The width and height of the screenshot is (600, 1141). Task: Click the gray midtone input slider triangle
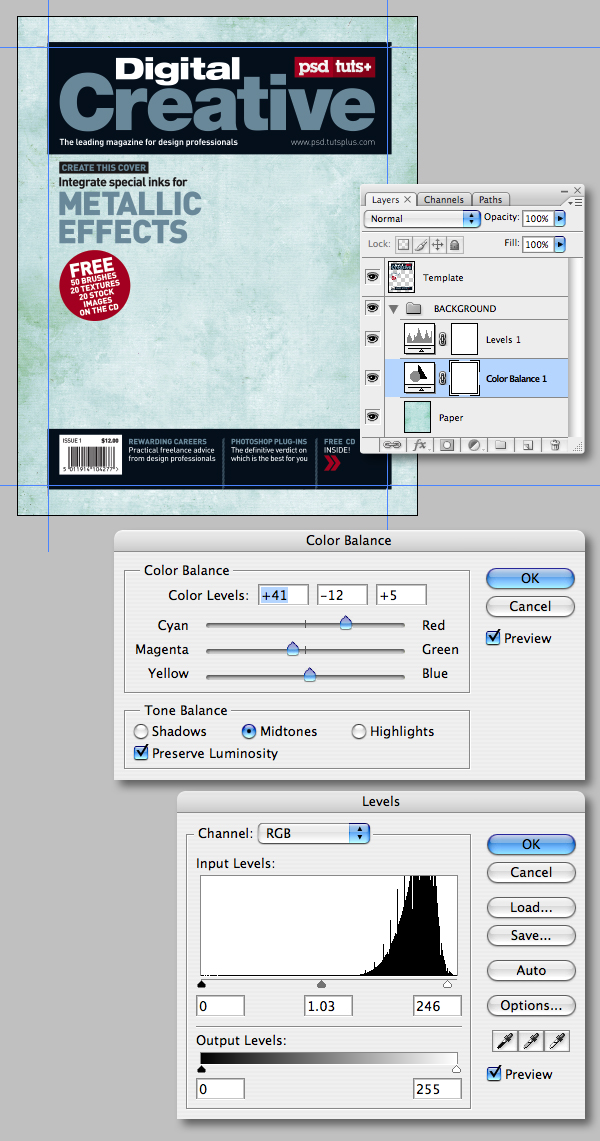tap(322, 985)
